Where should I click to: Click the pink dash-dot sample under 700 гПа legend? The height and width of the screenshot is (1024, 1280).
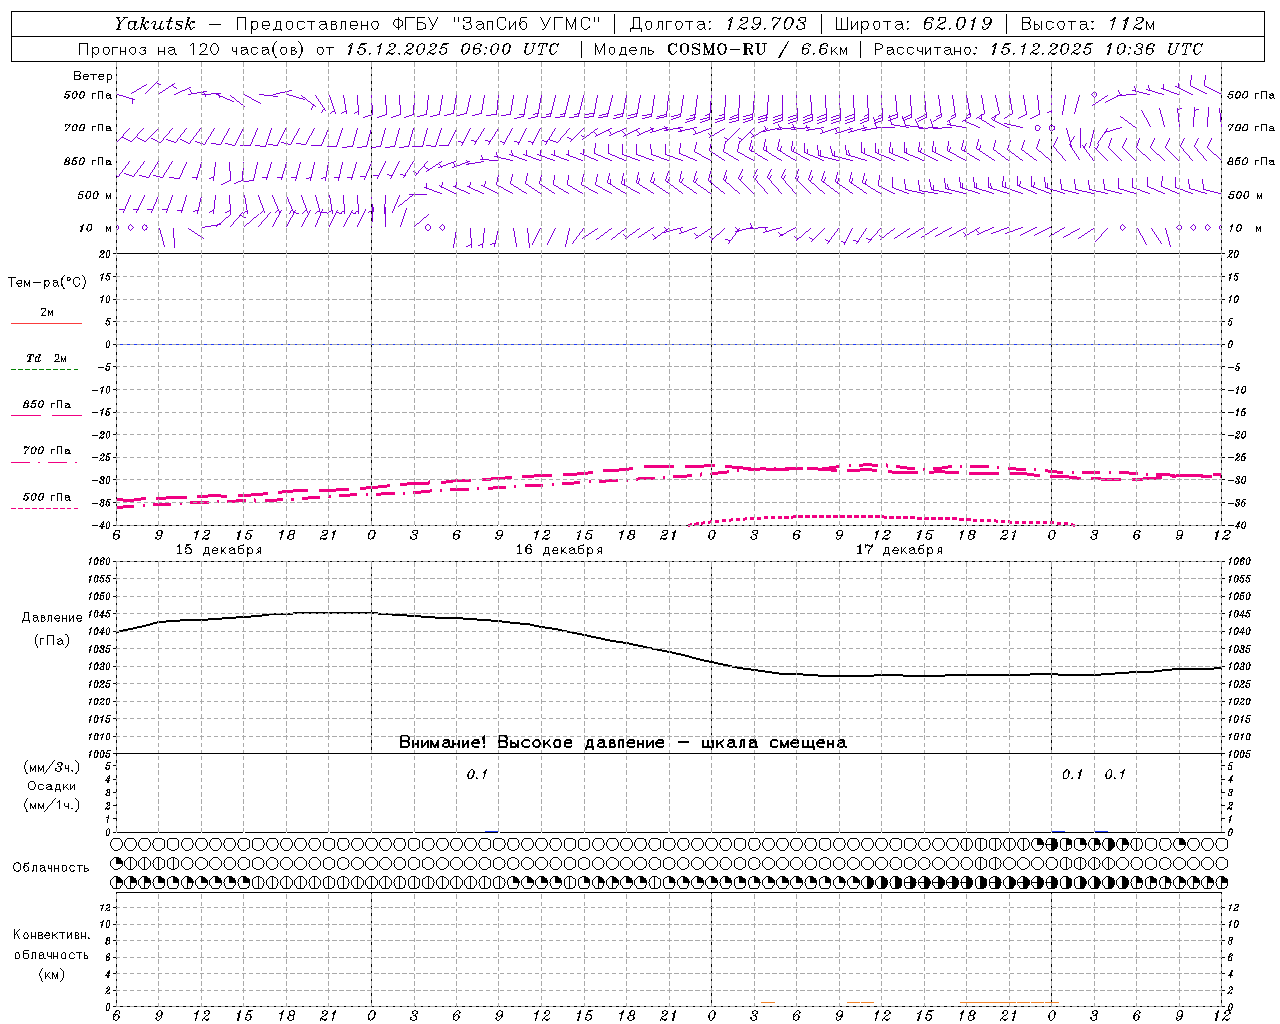click(x=44, y=463)
